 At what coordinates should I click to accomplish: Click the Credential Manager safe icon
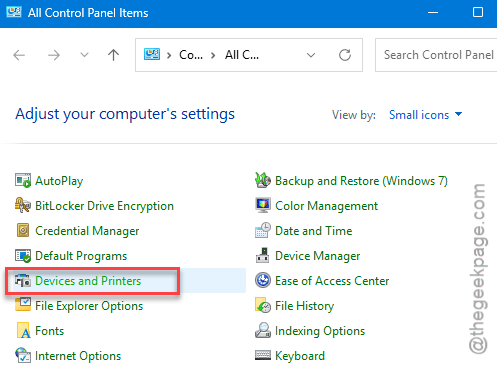click(x=23, y=231)
